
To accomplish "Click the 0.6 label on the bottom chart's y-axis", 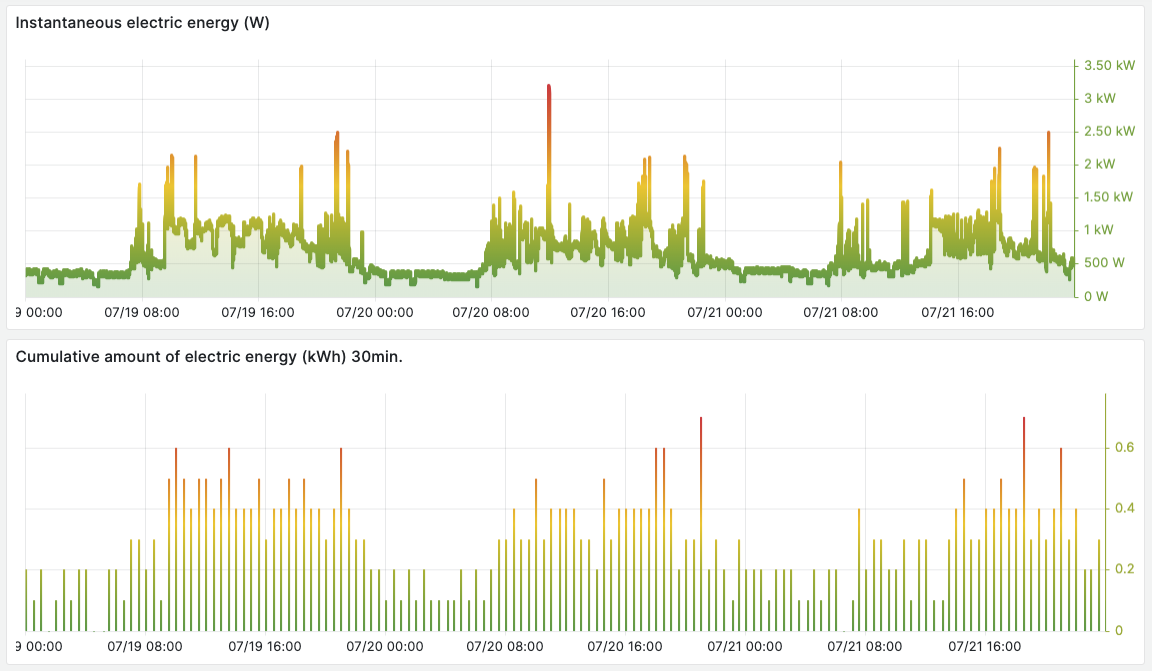I will (1125, 447).
